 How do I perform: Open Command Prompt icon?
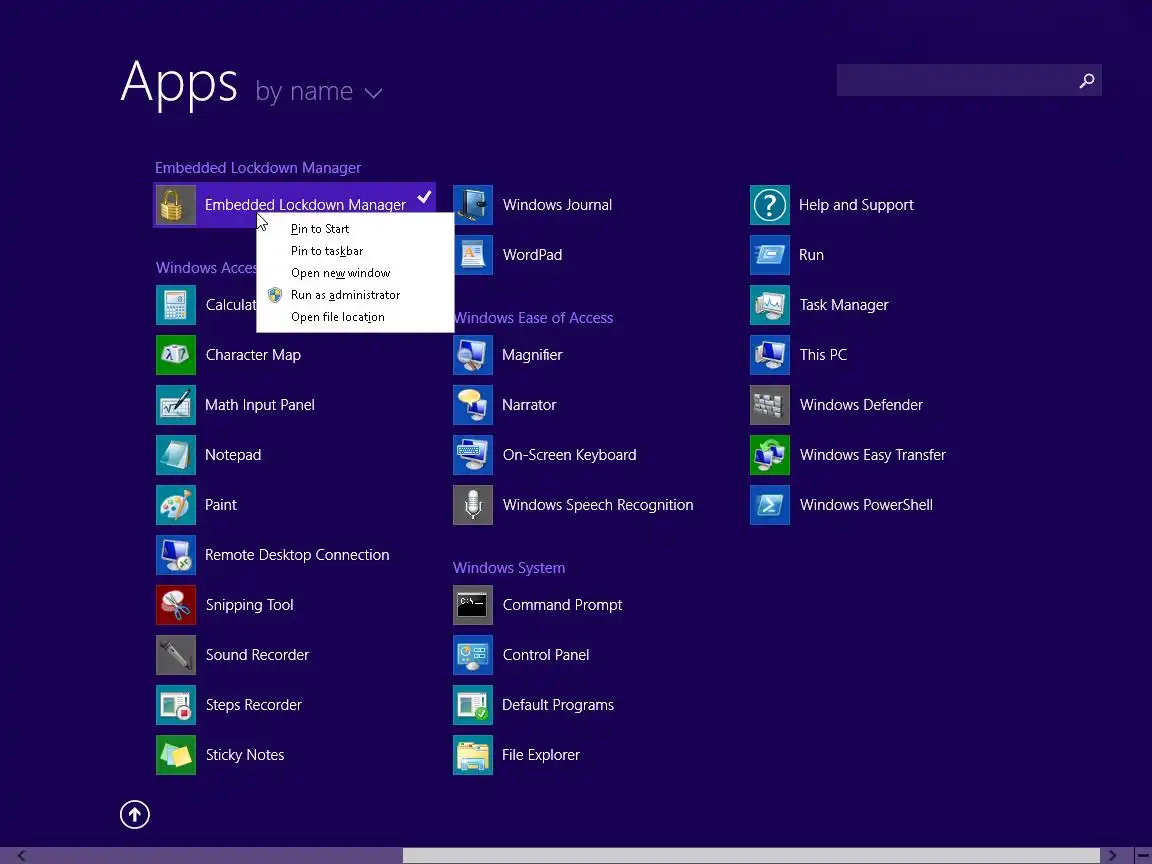pyautogui.click(x=472, y=605)
